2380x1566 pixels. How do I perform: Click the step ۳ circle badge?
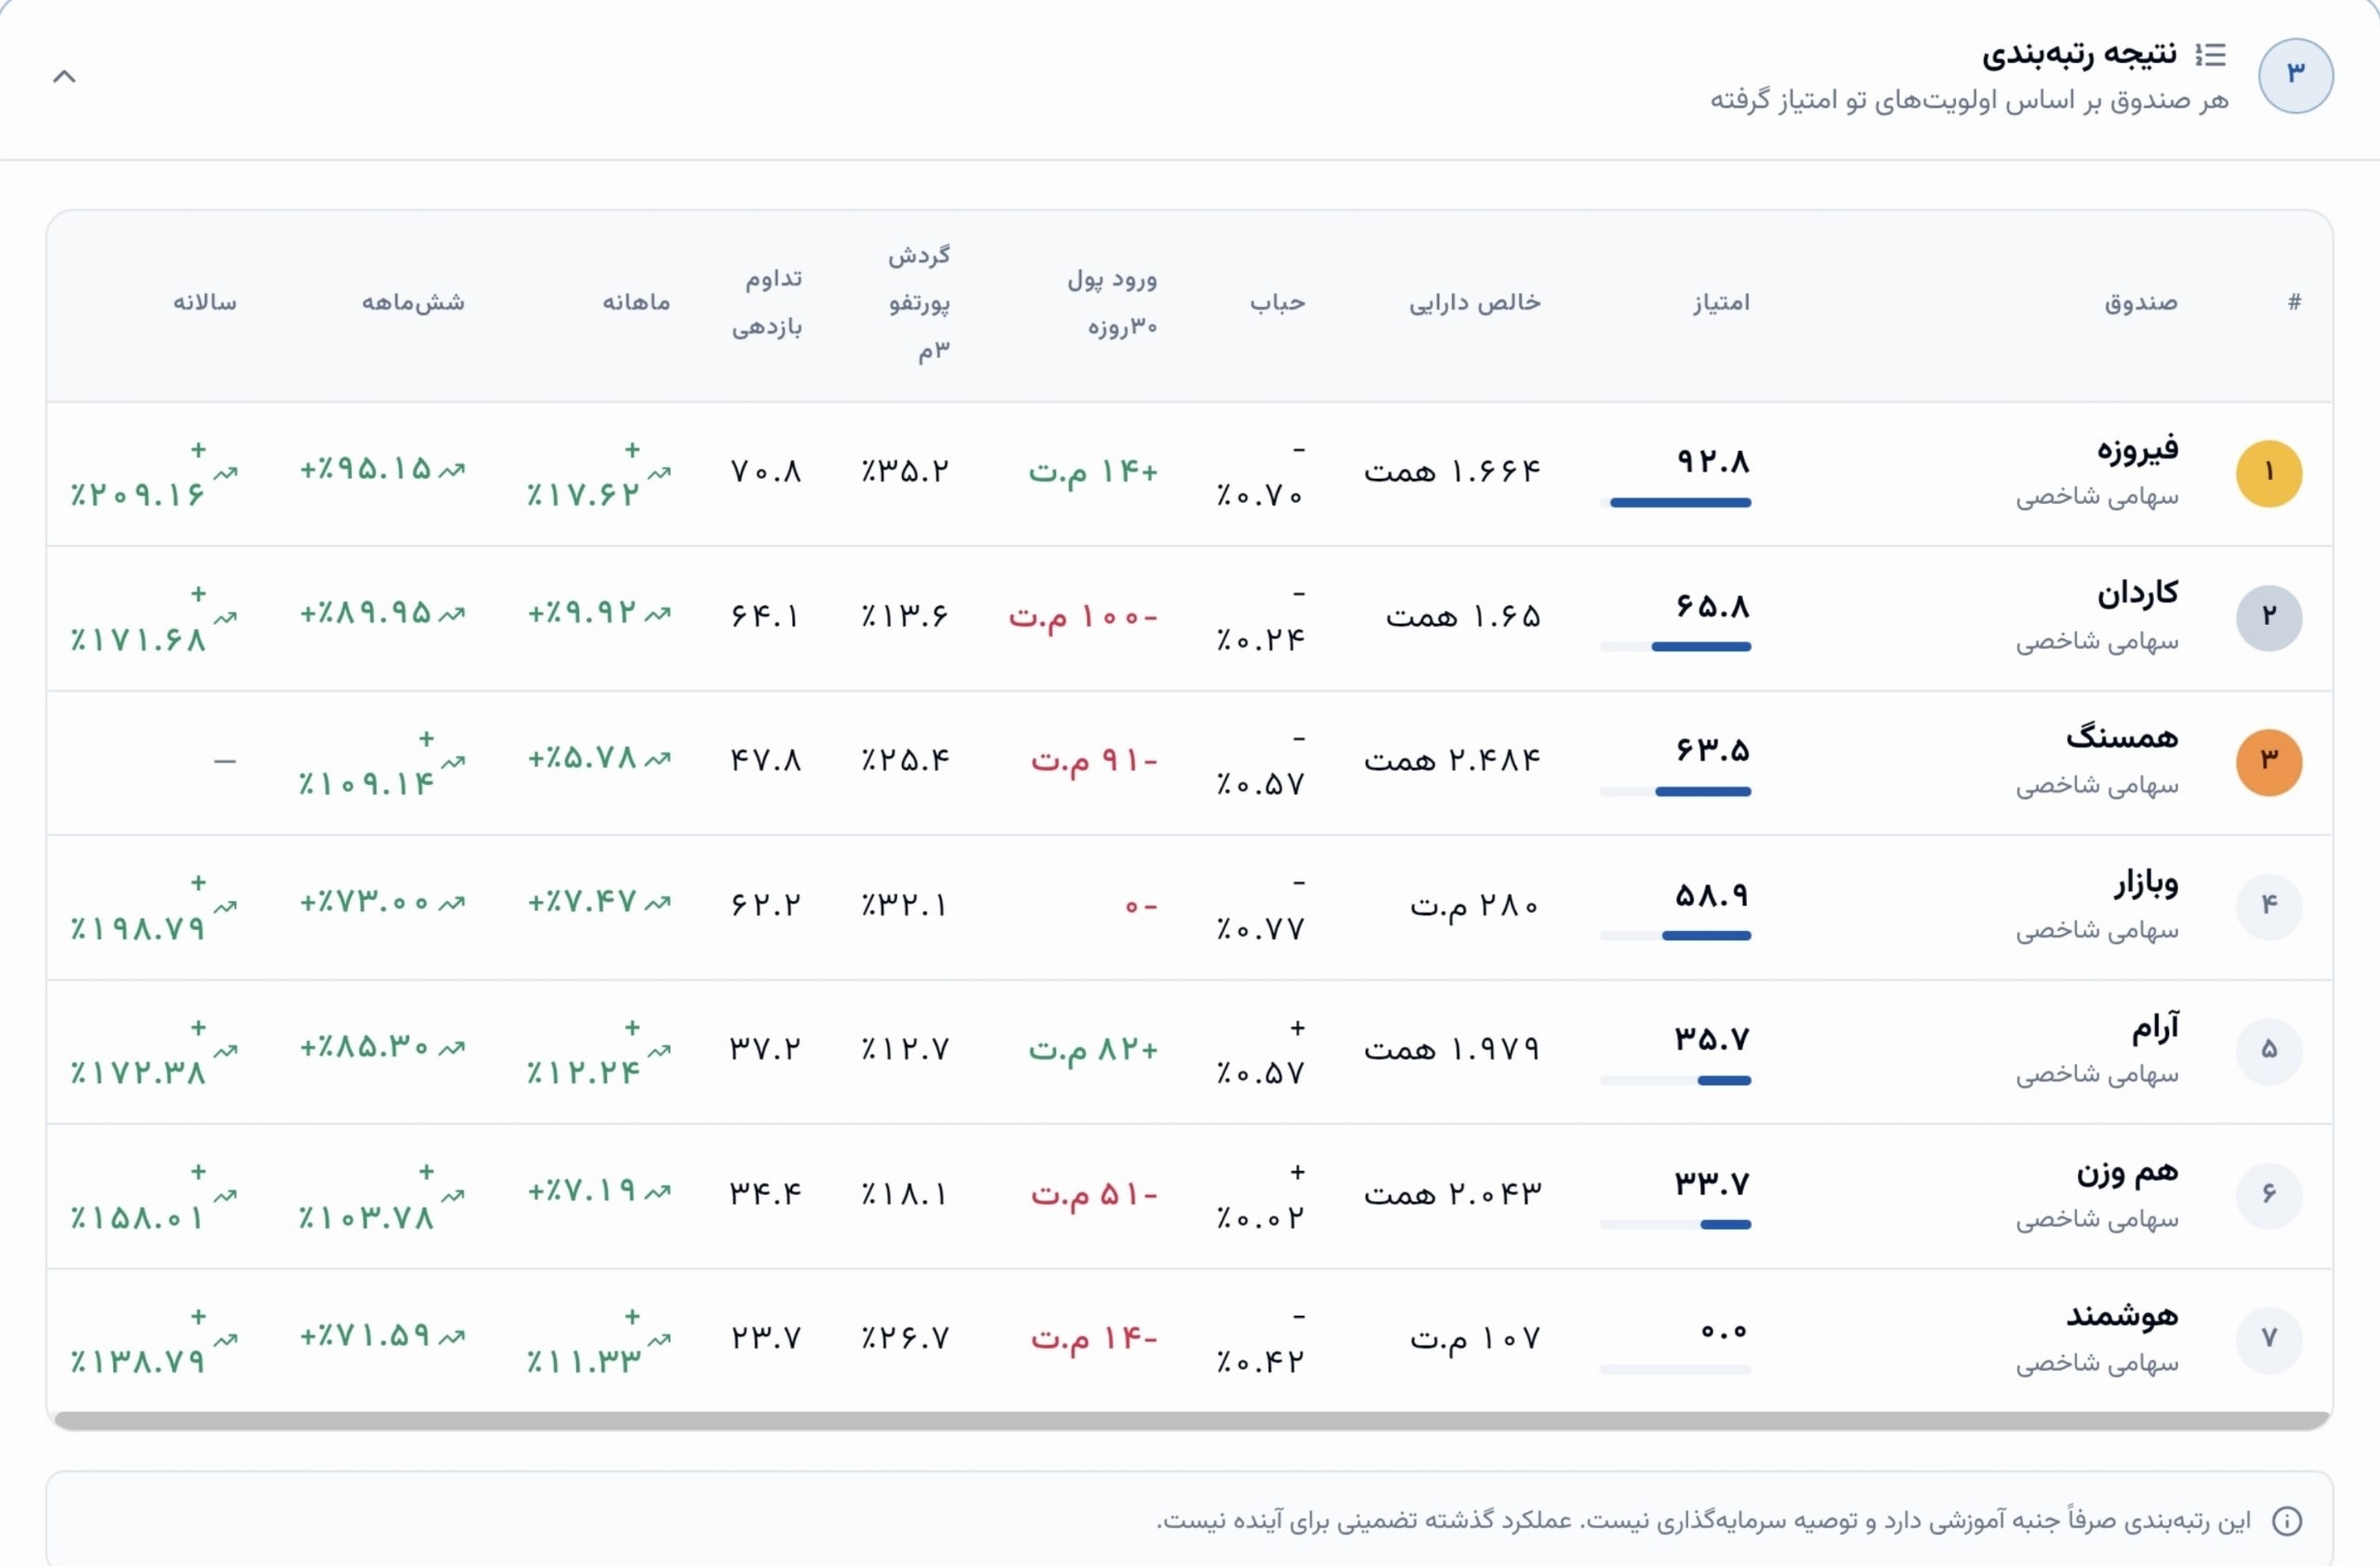point(2295,76)
